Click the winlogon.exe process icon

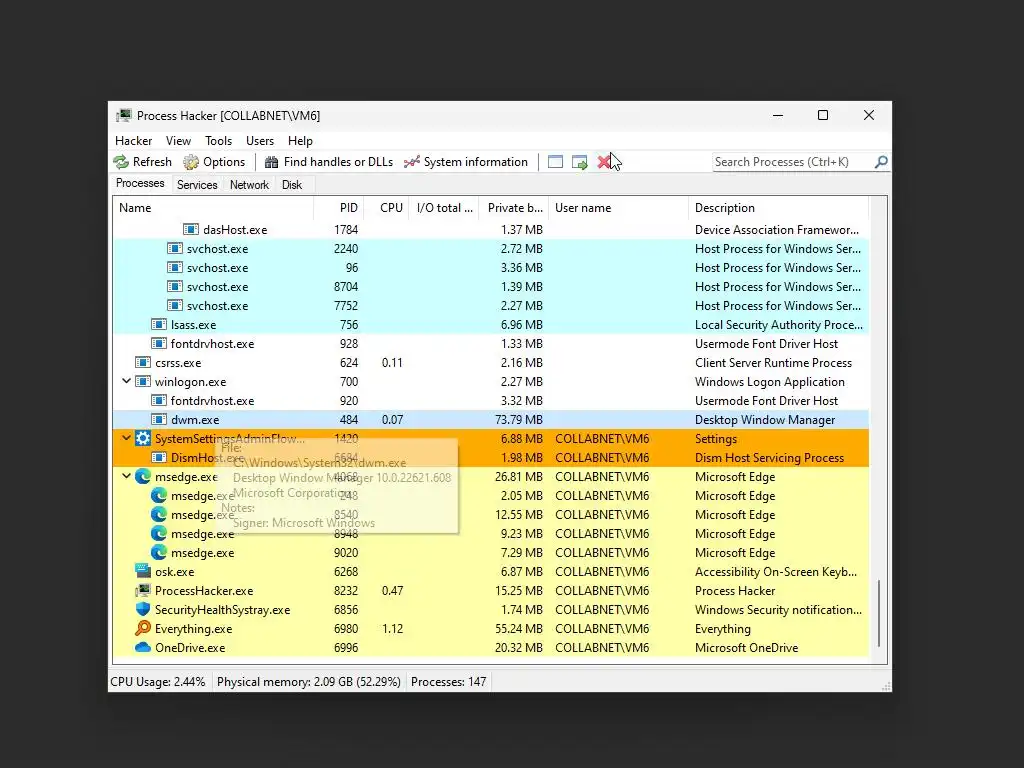[x=143, y=381]
